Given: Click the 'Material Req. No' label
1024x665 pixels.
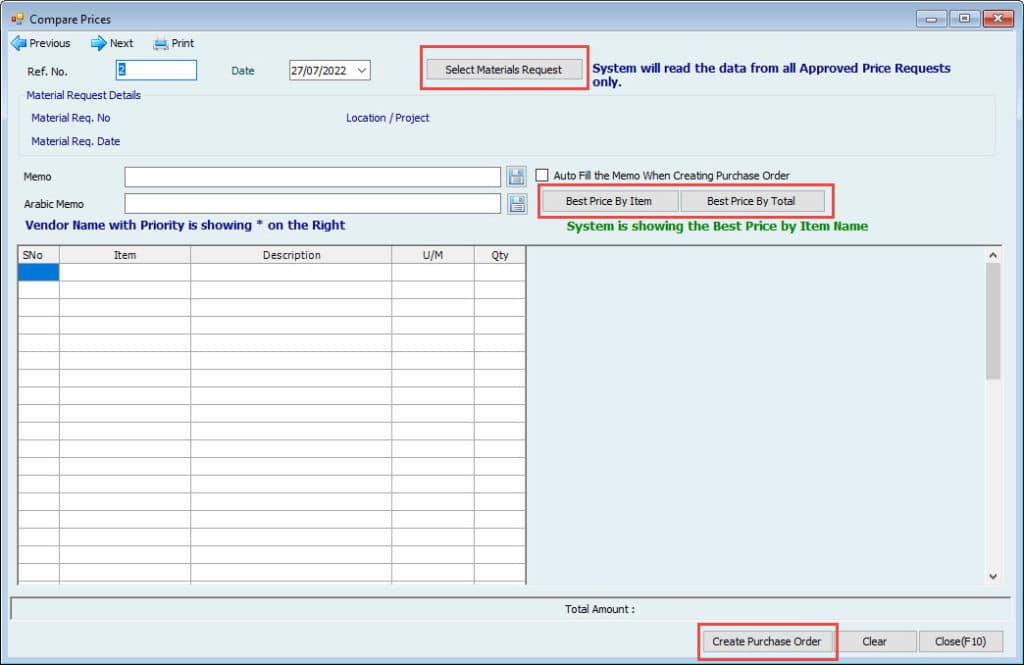Looking at the screenshot, I should 71,118.
